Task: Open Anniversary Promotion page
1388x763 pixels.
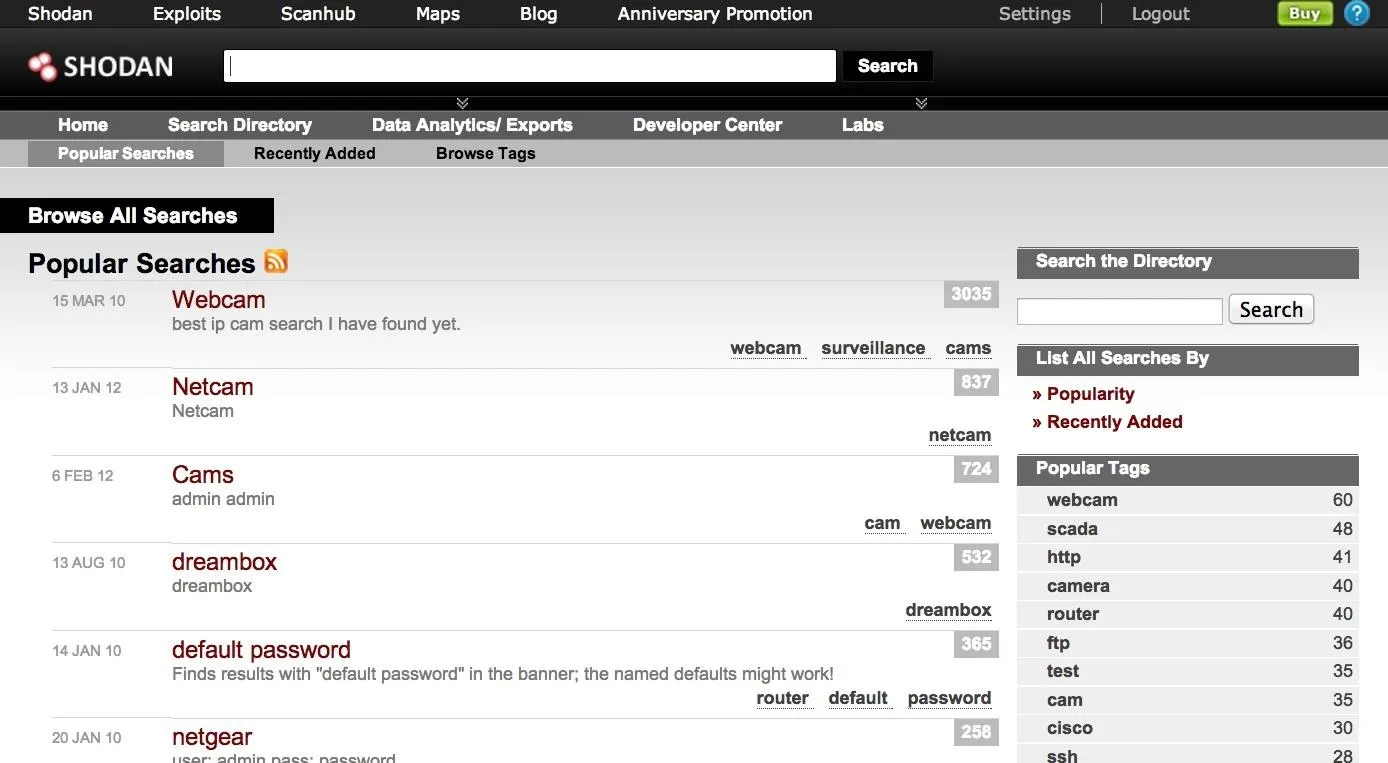Action: [x=715, y=14]
